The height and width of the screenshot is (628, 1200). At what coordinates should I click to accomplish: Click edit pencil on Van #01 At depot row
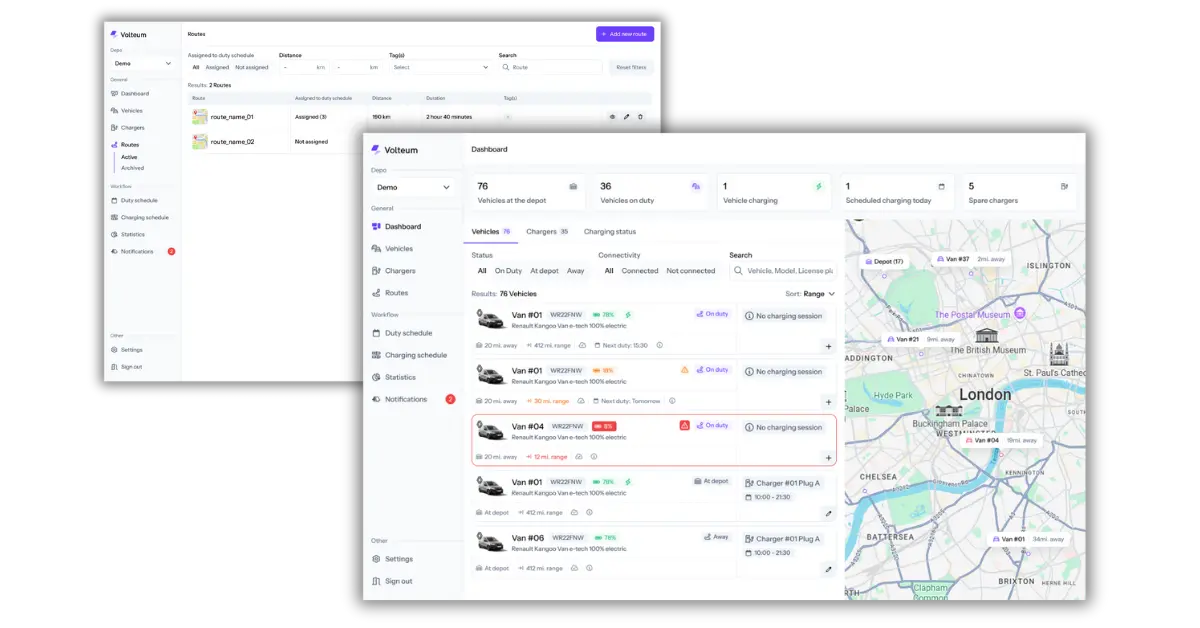tap(828, 513)
